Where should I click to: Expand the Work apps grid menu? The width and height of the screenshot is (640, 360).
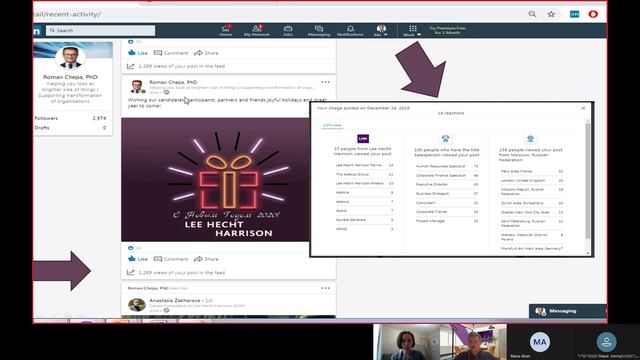[x=412, y=31]
